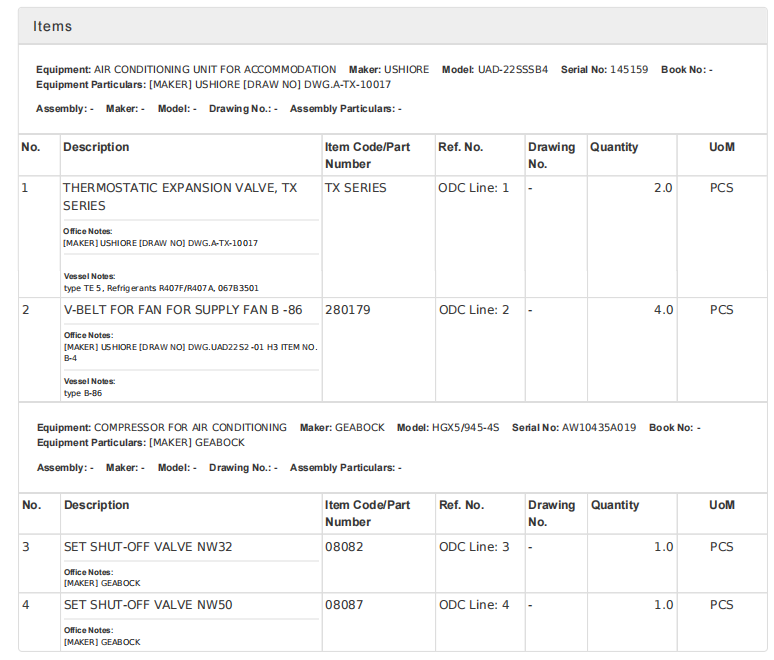Click the Items panel header
The height and width of the screenshot is (660, 774).
click(x=52, y=26)
